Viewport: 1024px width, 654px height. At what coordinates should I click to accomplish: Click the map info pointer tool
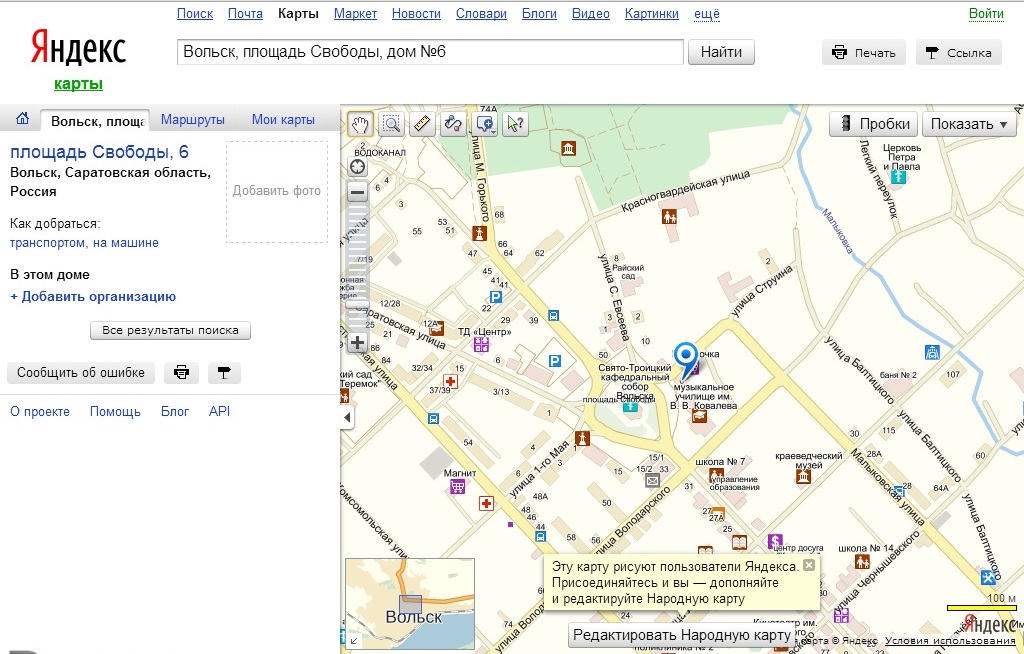(x=516, y=124)
